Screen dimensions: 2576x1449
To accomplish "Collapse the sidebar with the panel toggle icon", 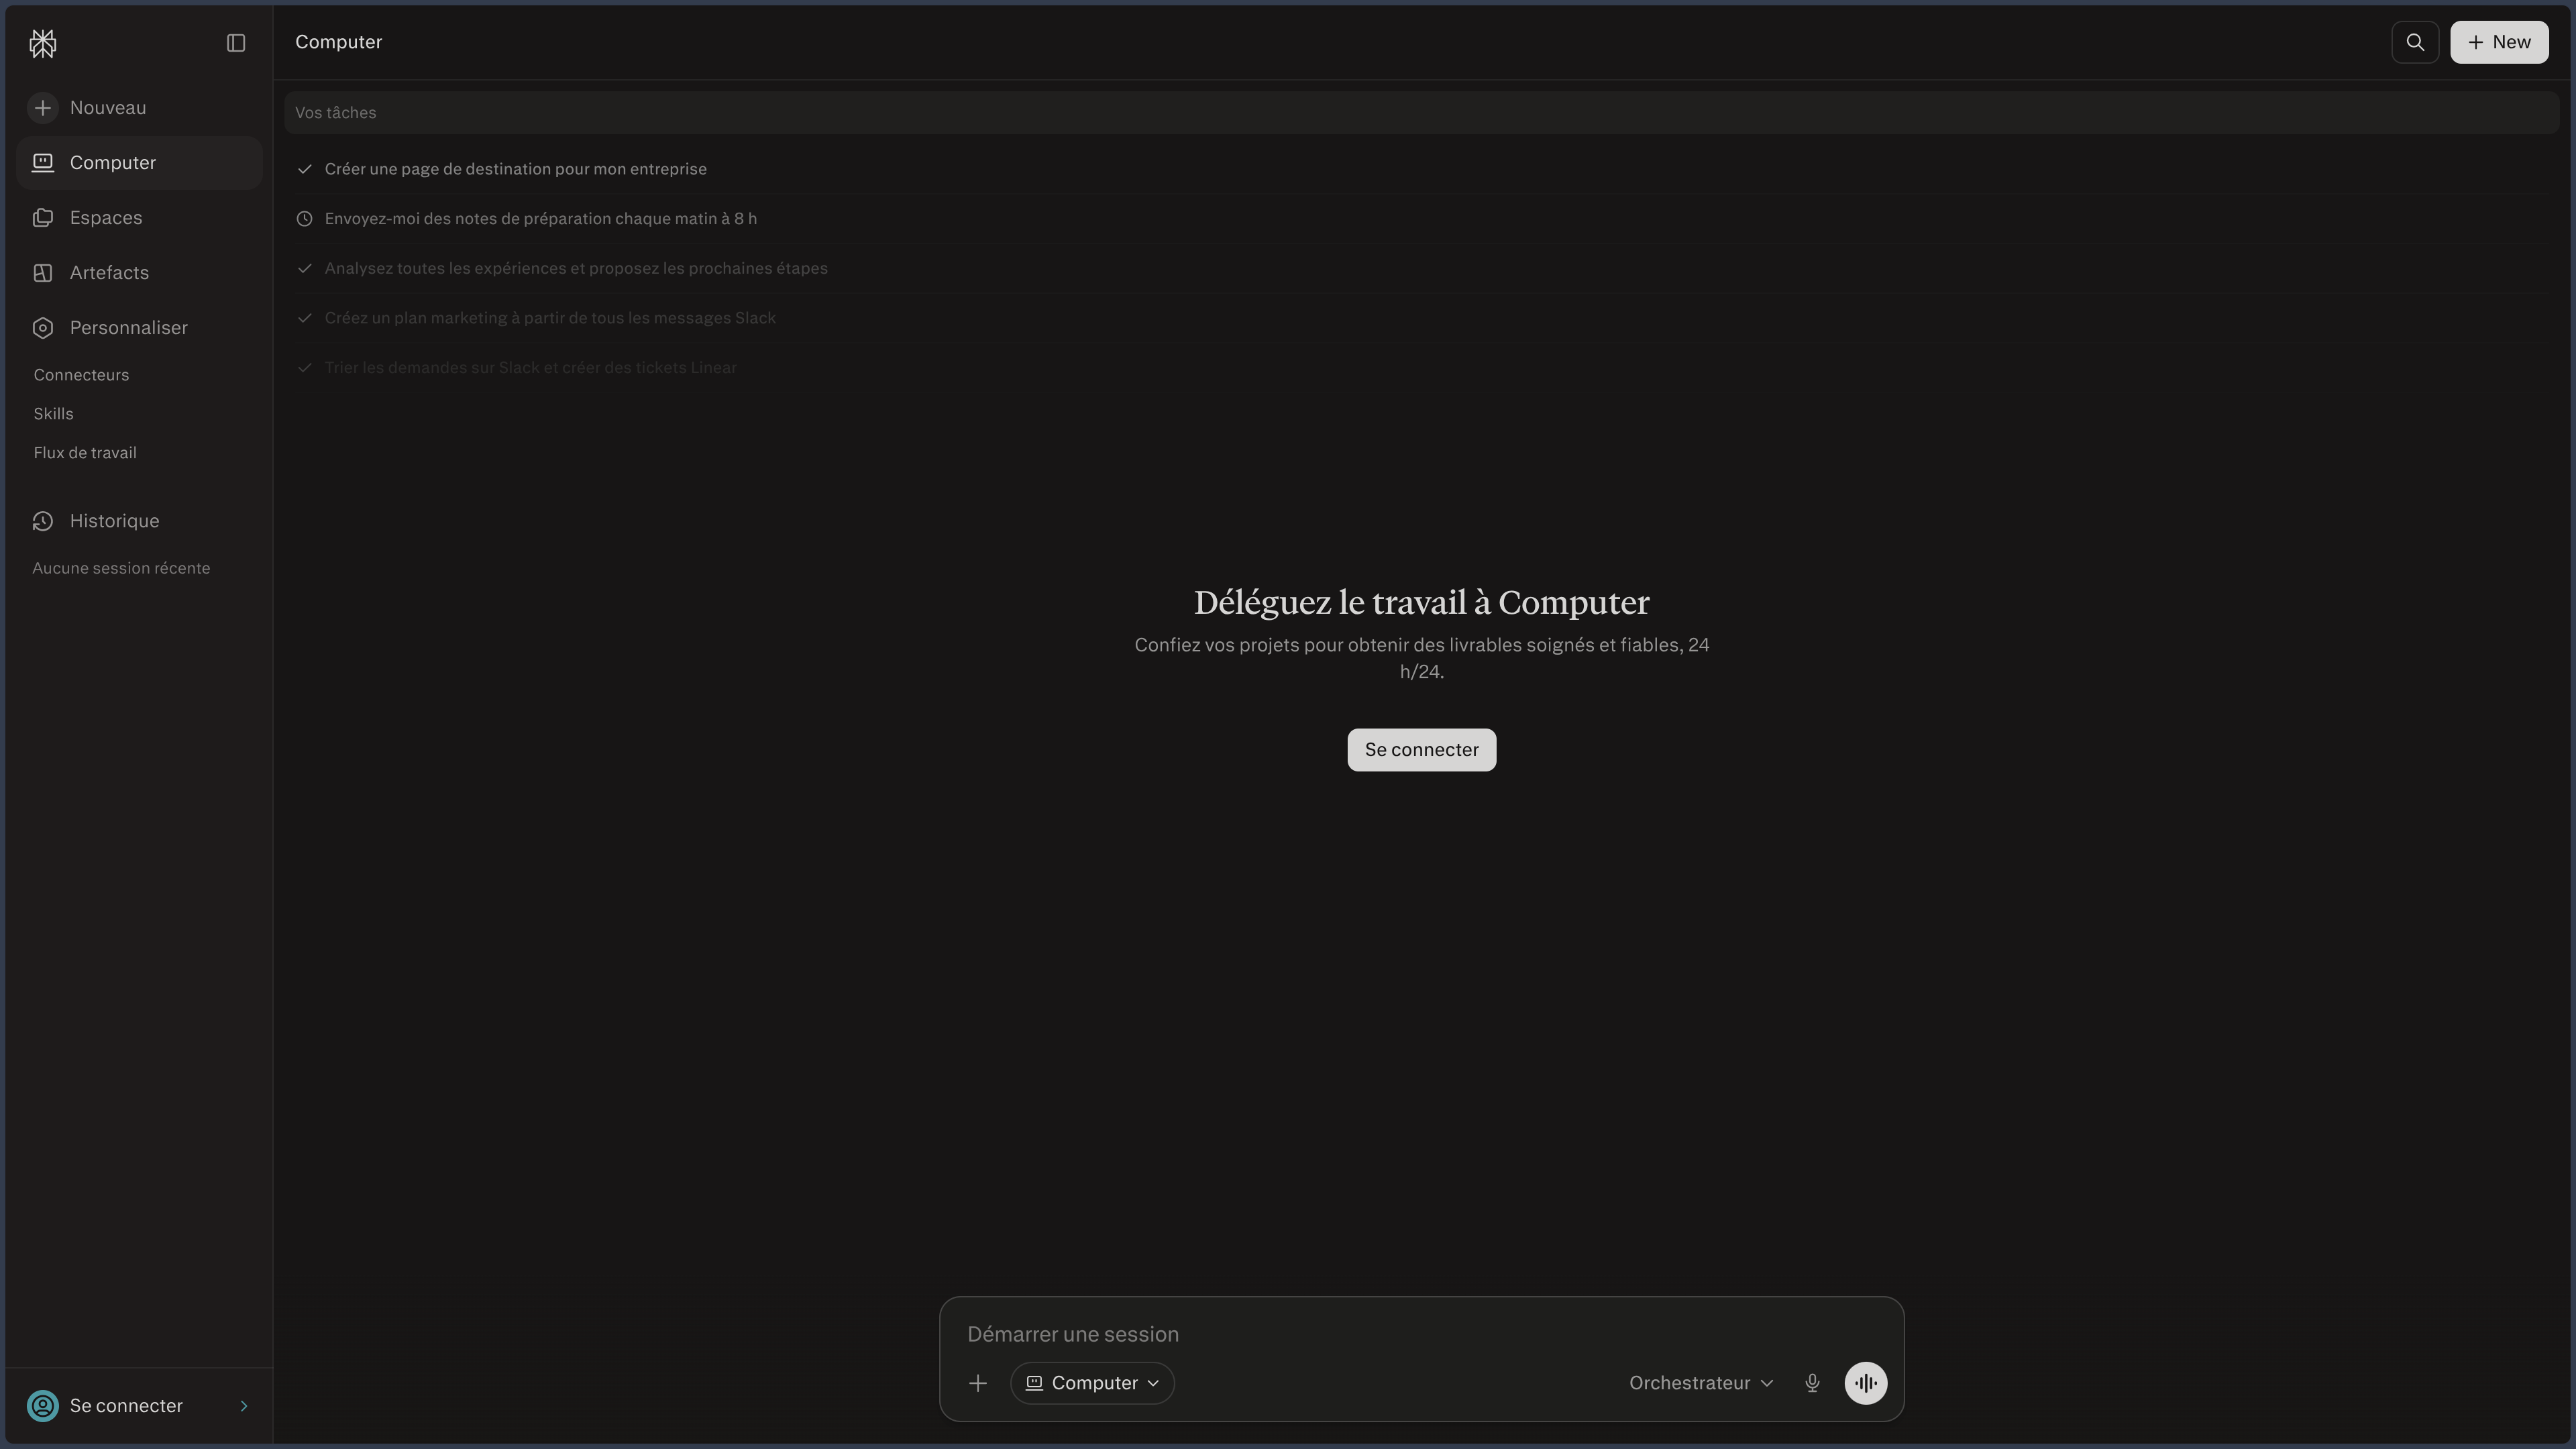I will [236, 43].
